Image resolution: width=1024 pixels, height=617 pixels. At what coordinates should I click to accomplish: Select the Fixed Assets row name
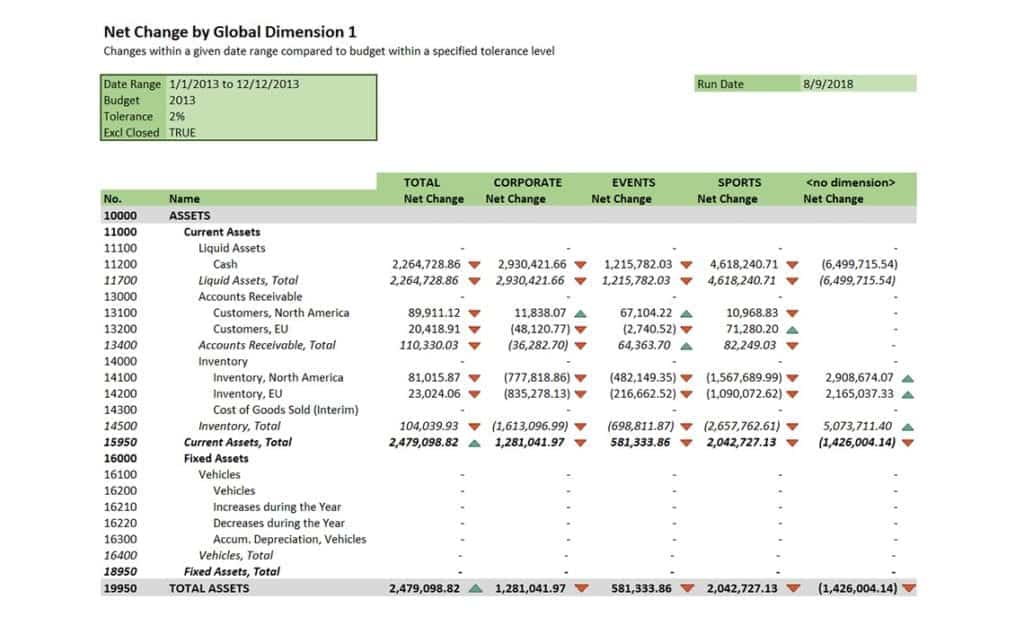[x=216, y=459]
